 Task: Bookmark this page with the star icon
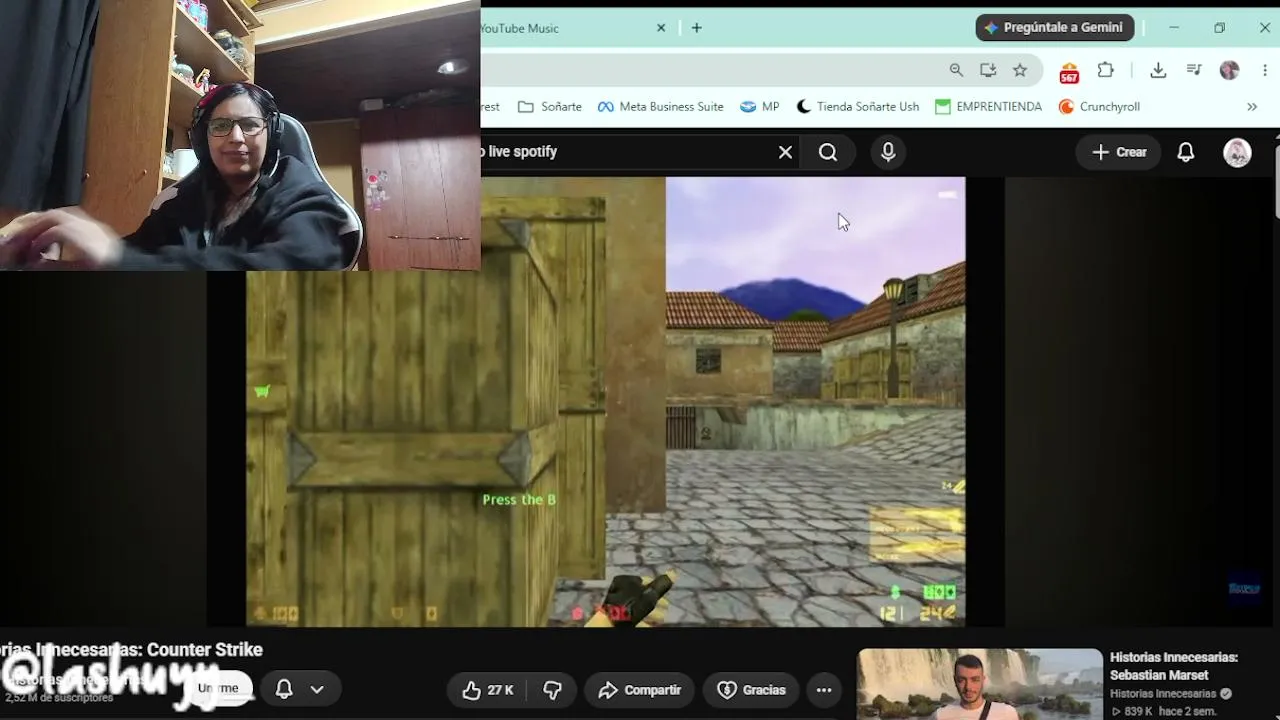[x=1020, y=70]
